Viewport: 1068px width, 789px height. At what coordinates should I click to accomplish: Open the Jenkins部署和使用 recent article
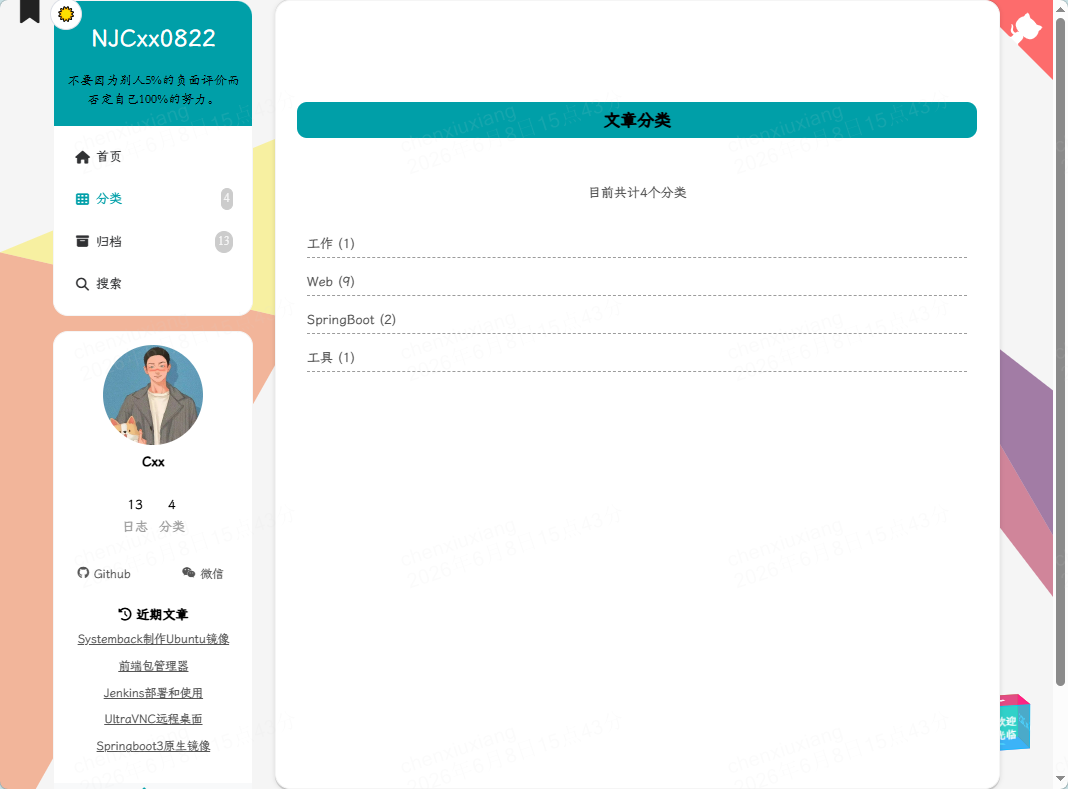pyautogui.click(x=153, y=693)
